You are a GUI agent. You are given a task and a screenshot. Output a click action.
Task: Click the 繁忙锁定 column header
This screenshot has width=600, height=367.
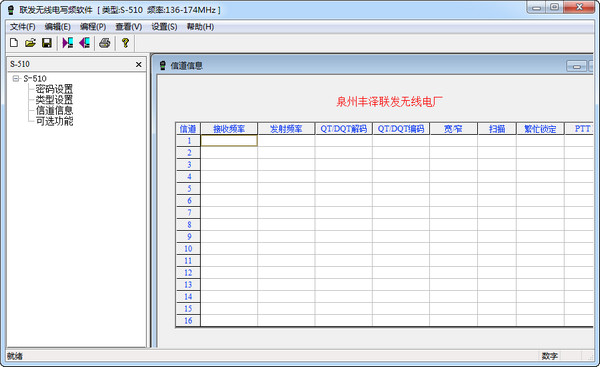click(x=540, y=129)
